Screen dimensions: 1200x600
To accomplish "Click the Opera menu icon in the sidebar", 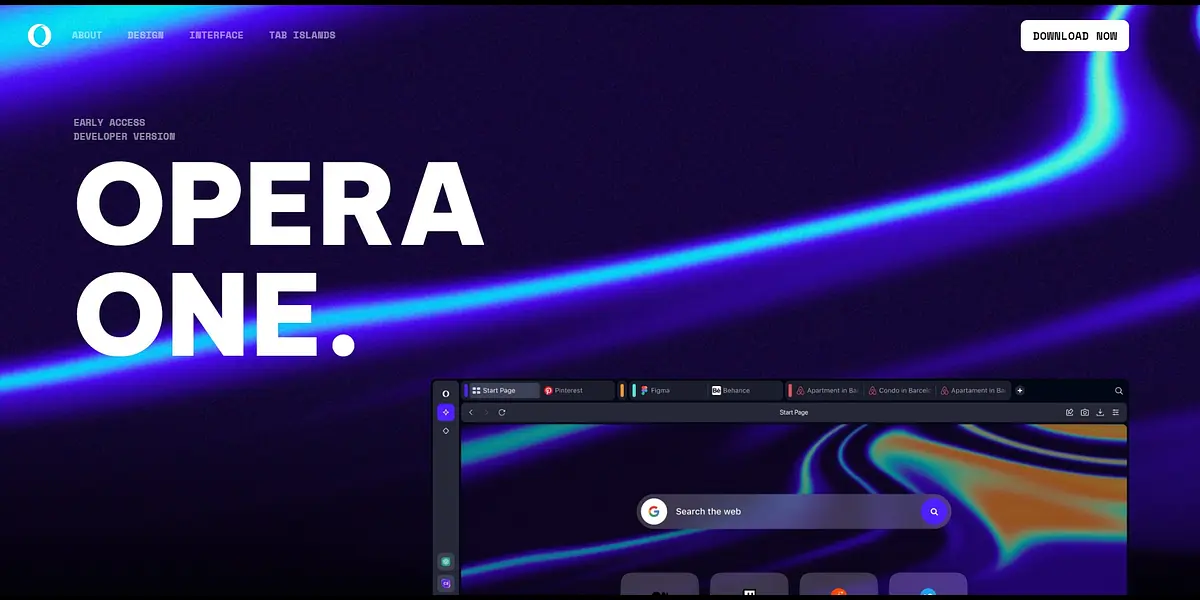I will click(446, 393).
